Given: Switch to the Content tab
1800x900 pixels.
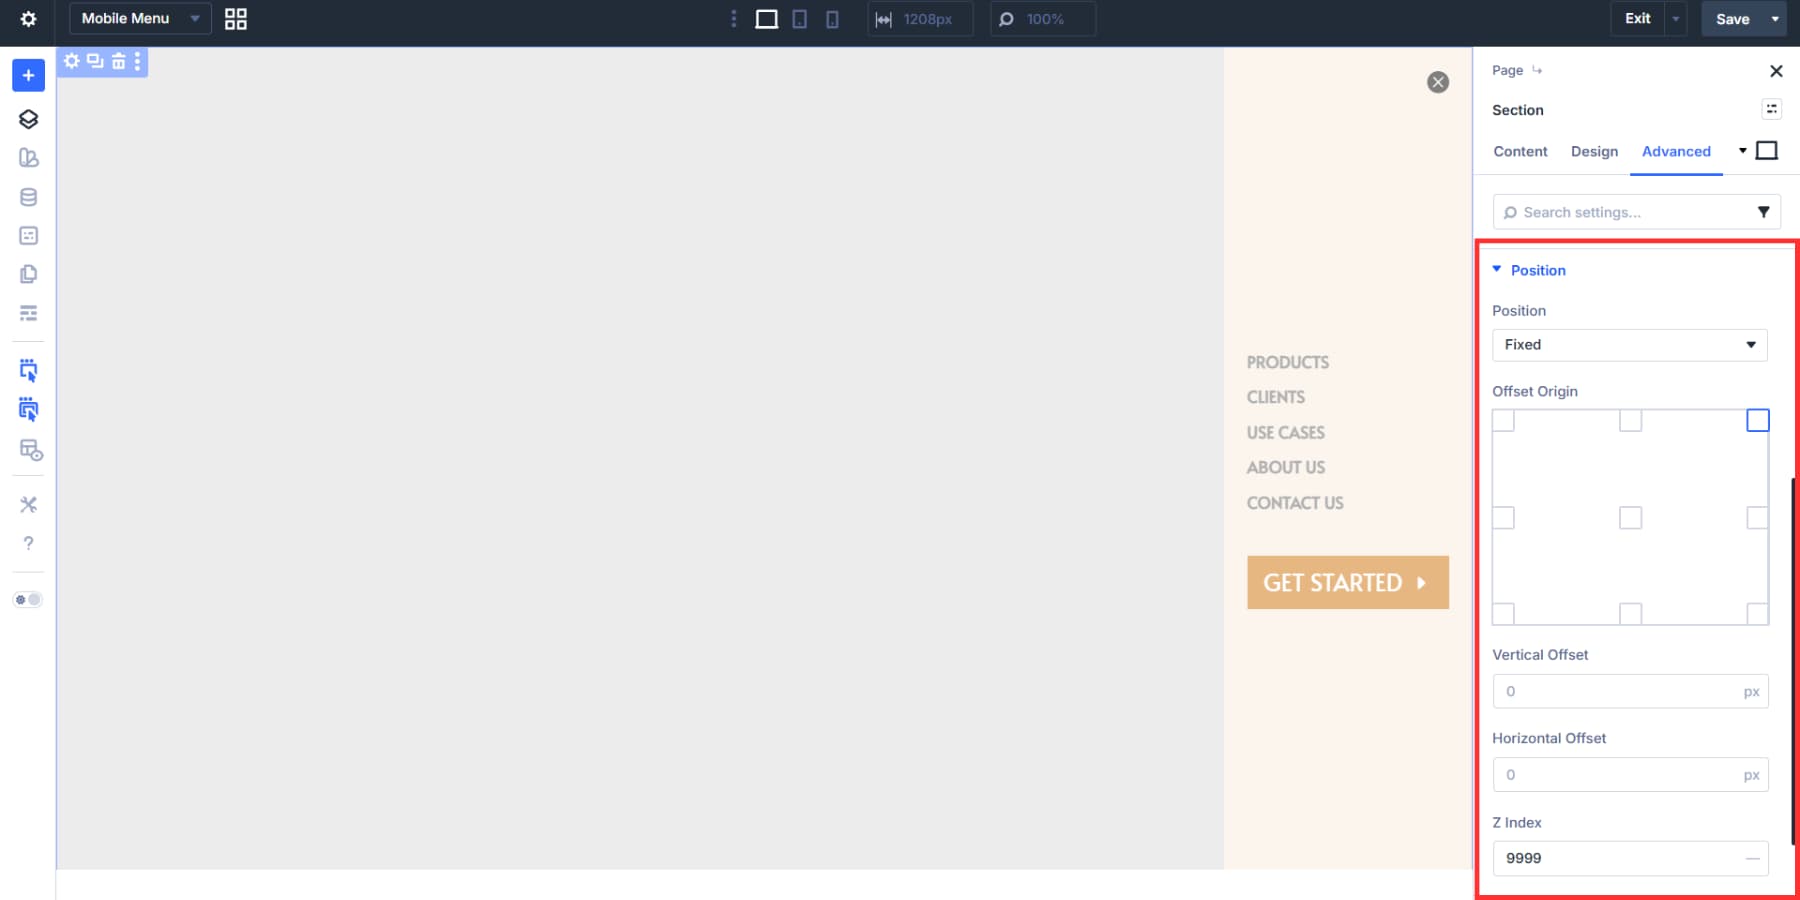Looking at the screenshot, I should 1519,151.
